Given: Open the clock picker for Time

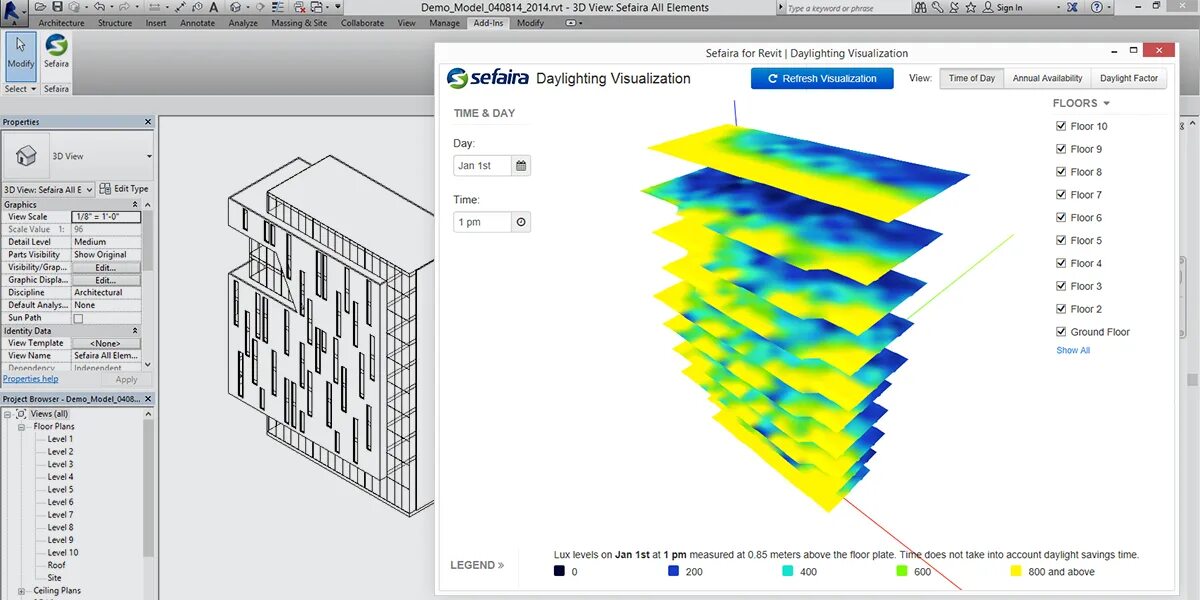Looking at the screenshot, I should (521, 222).
